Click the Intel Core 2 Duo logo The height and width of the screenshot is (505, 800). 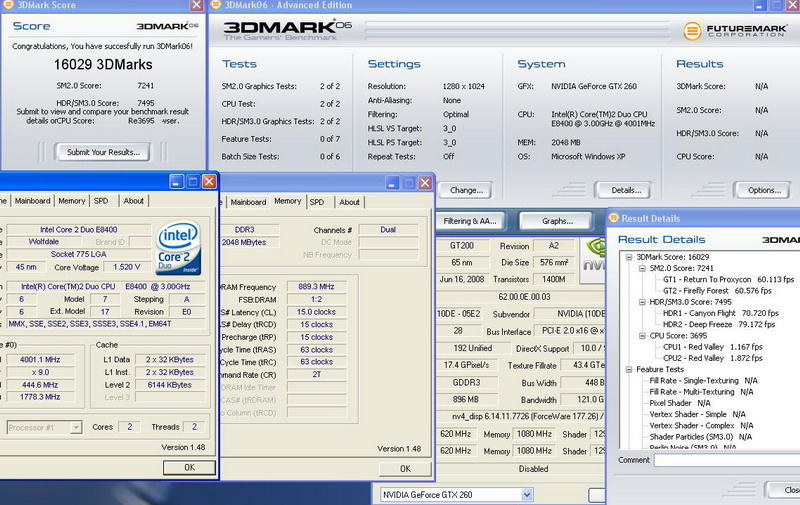pos(179,247)
